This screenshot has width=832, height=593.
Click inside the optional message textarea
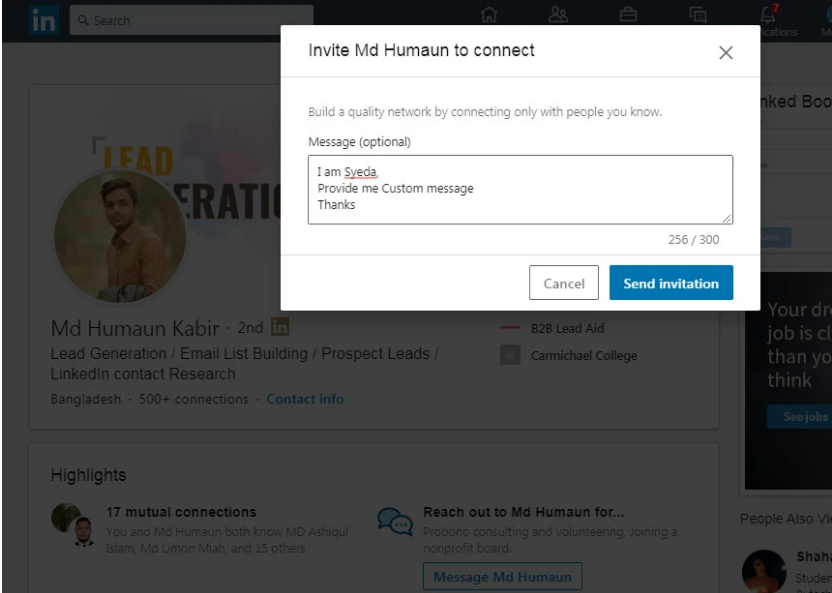[520, 188]
